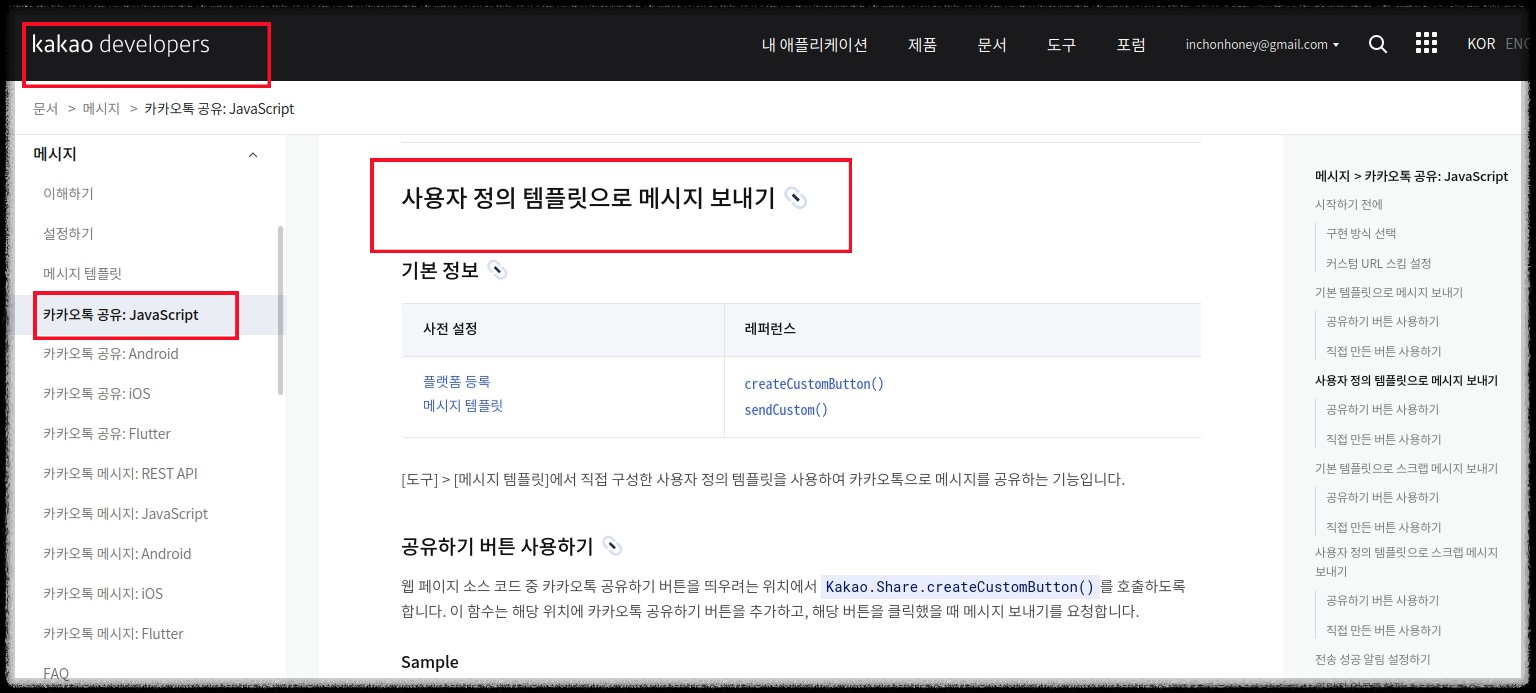Go to 메시지 in the breadcrumb
Viewport: 1536px width, 693px height.
101,108
